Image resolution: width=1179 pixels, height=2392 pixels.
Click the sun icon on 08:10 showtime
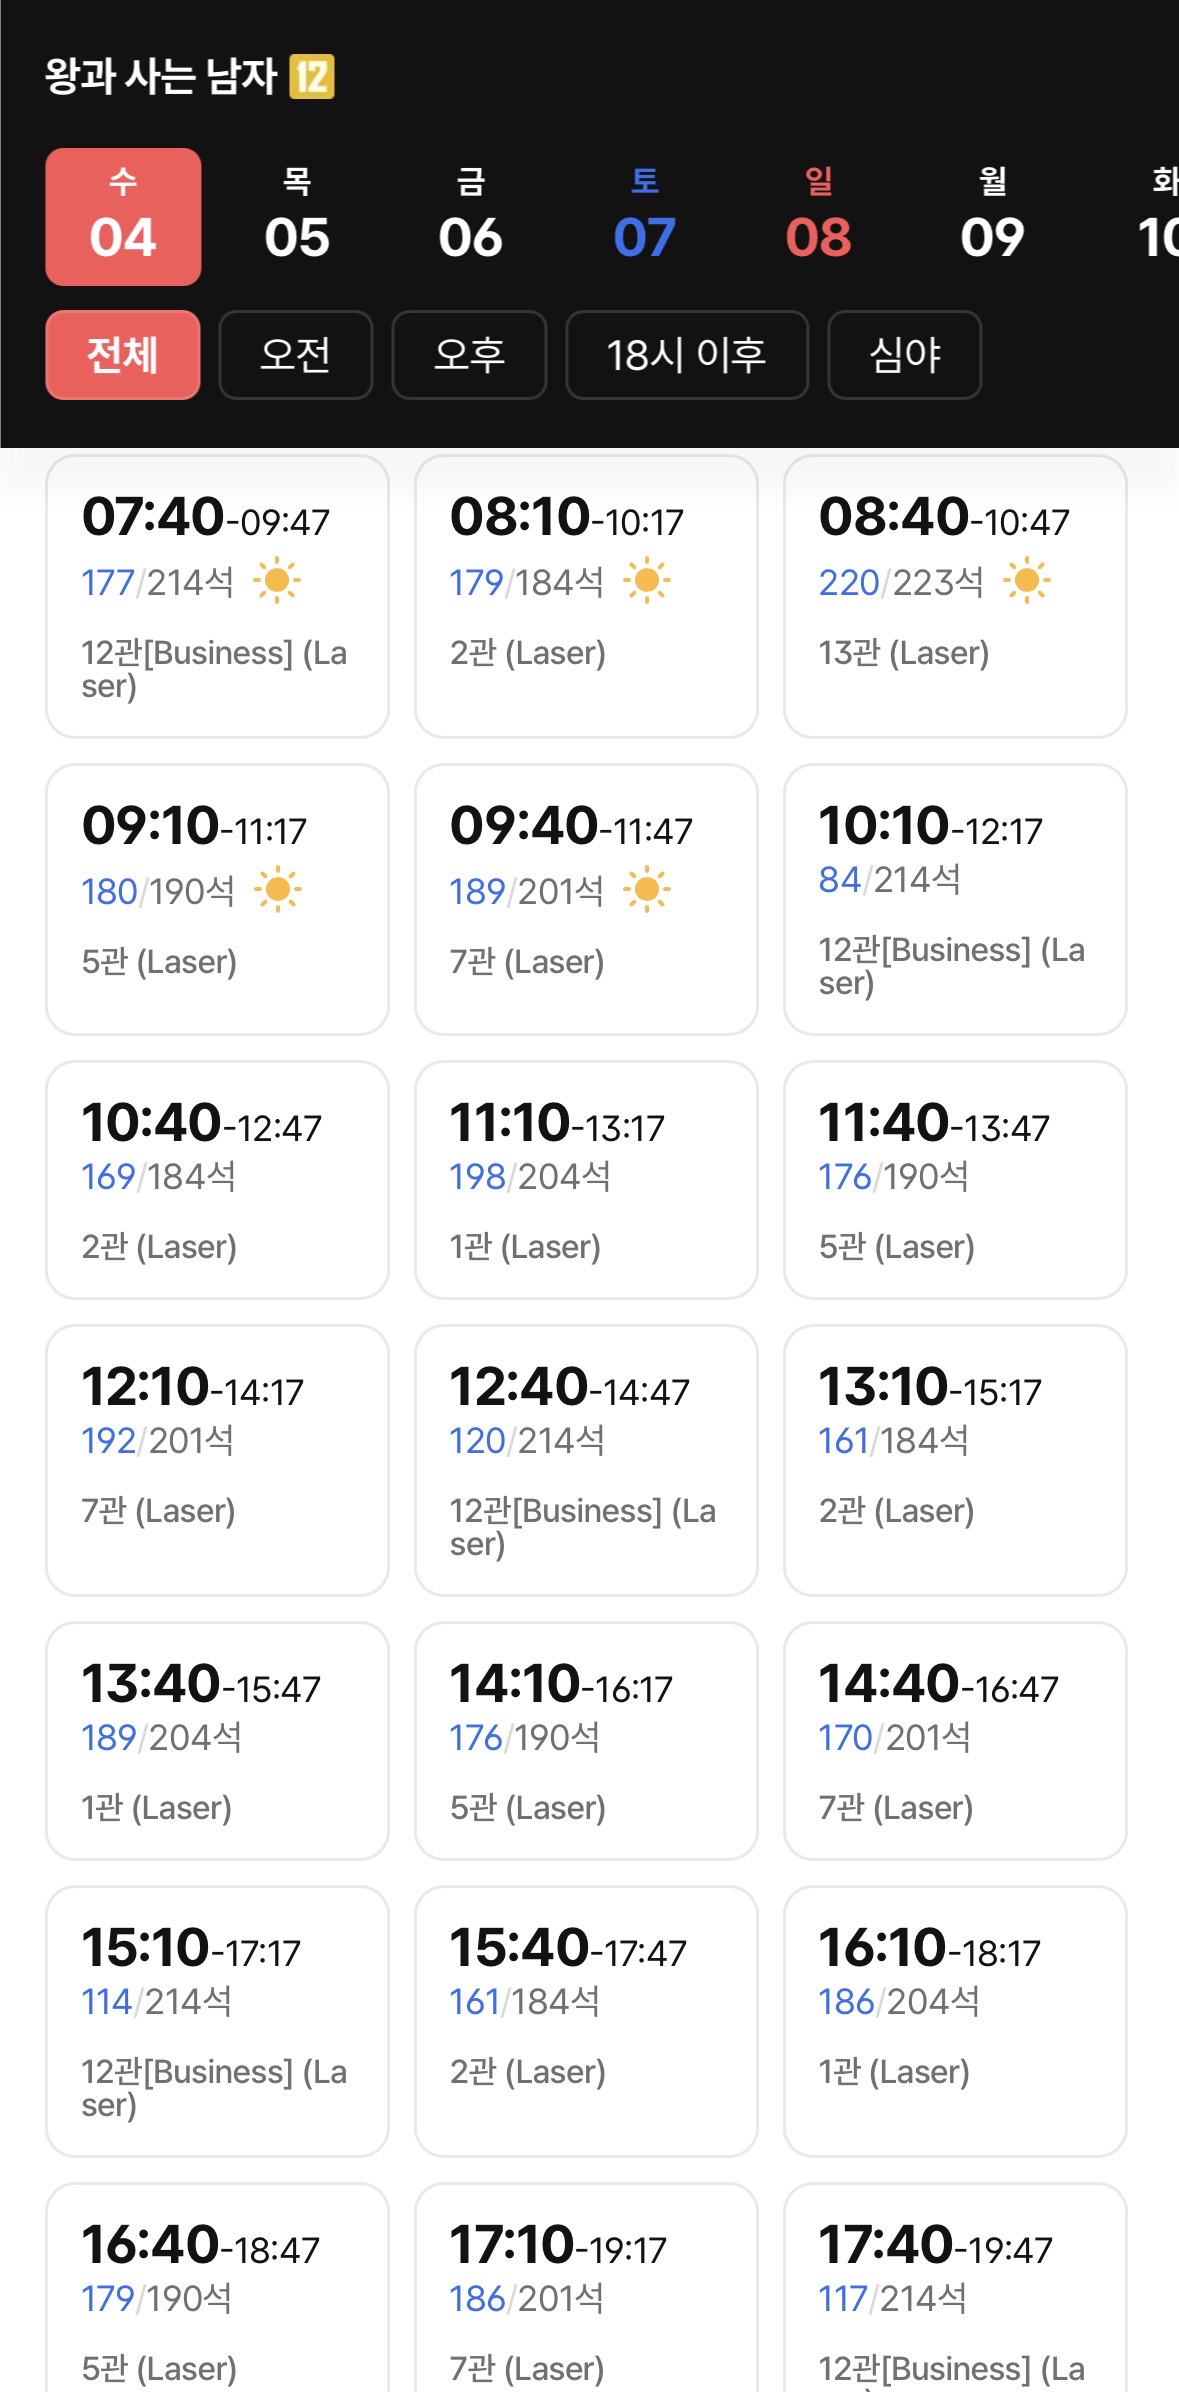point(647,581)
